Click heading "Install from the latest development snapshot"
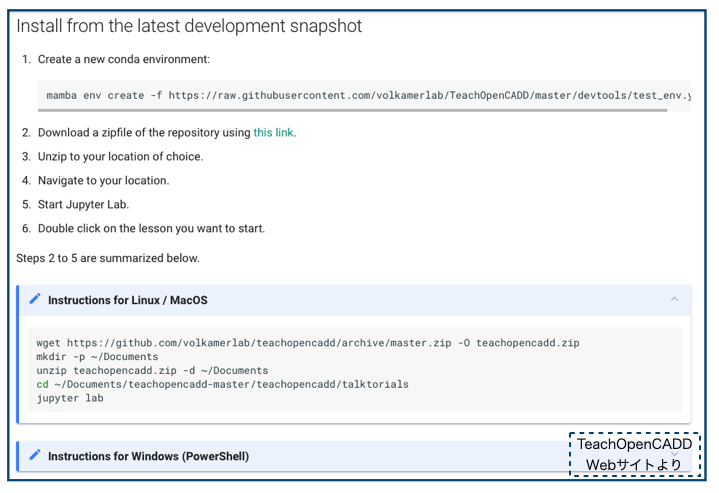This screenshot has width=719, height=493. coord(189,26)
